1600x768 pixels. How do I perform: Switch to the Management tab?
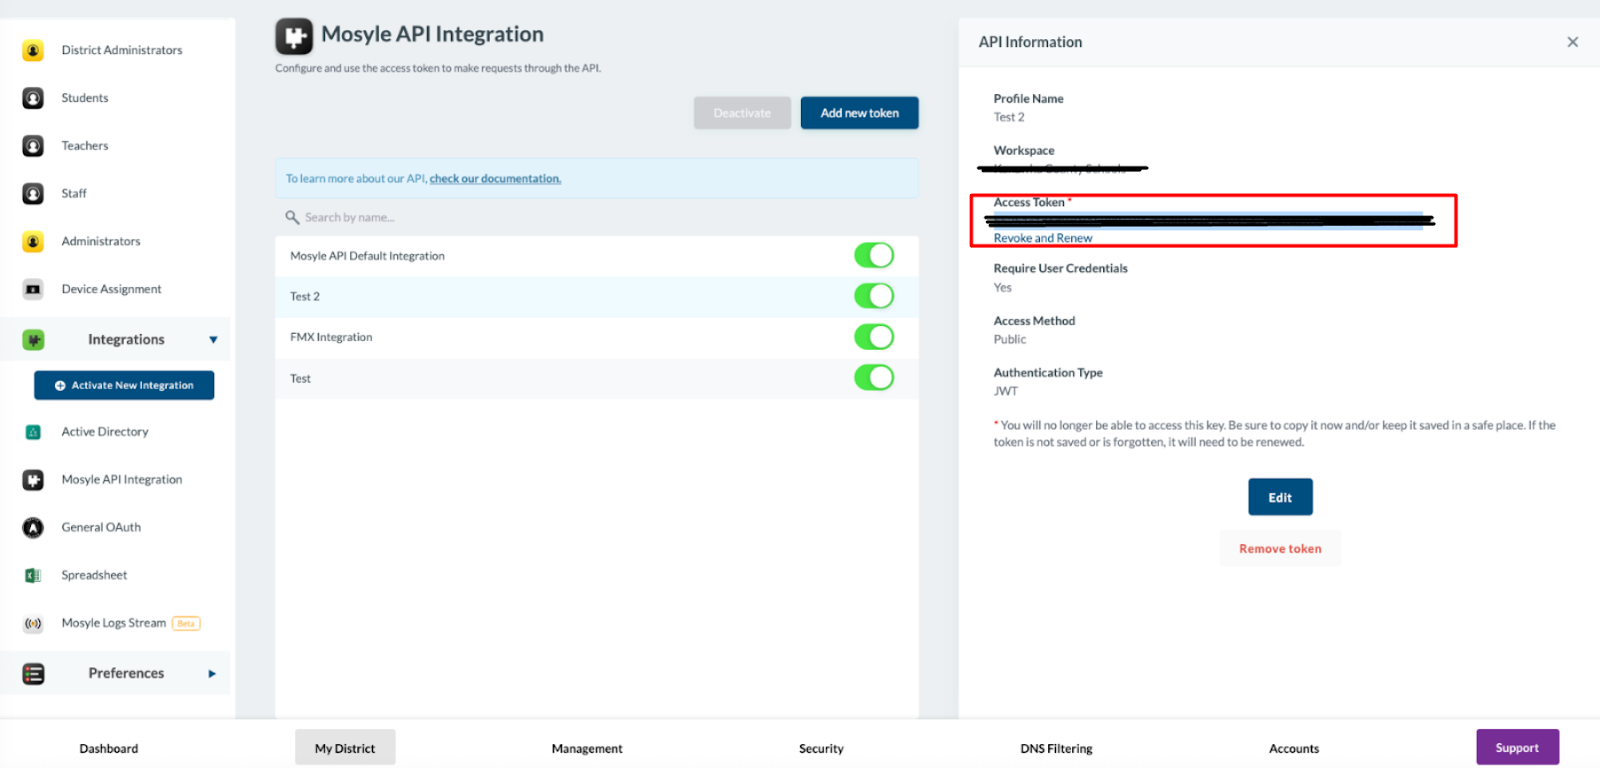[x=587, y=748]
